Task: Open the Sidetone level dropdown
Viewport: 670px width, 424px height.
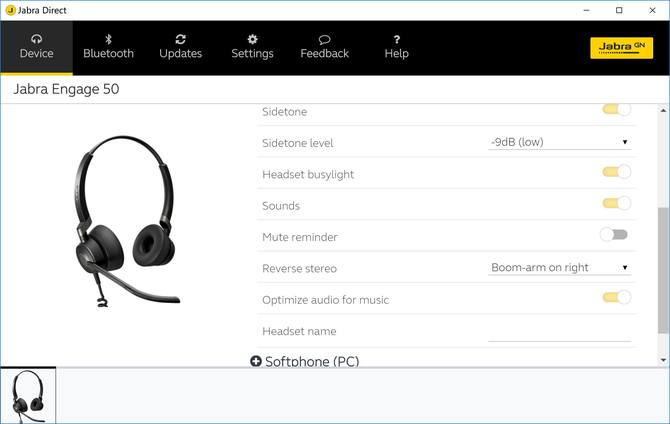Action: [x=559, y=142]
